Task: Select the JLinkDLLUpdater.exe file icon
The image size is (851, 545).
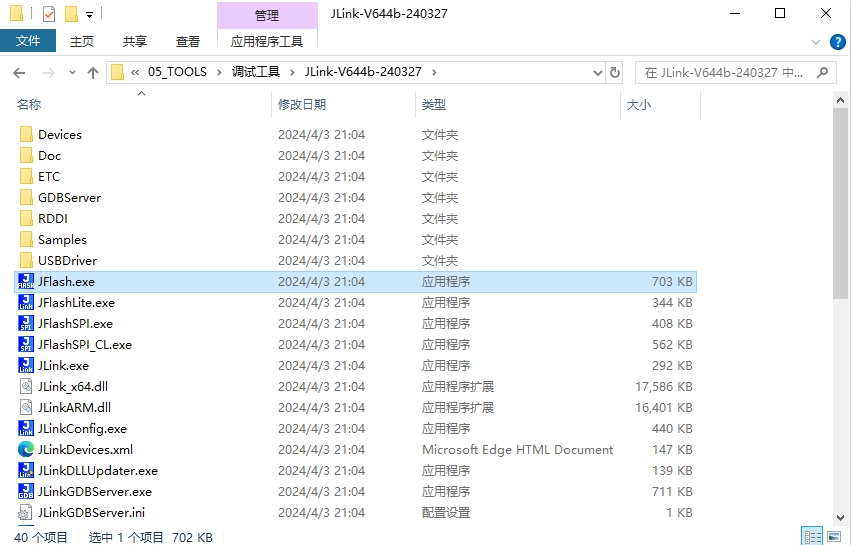Action: point(26,470)
